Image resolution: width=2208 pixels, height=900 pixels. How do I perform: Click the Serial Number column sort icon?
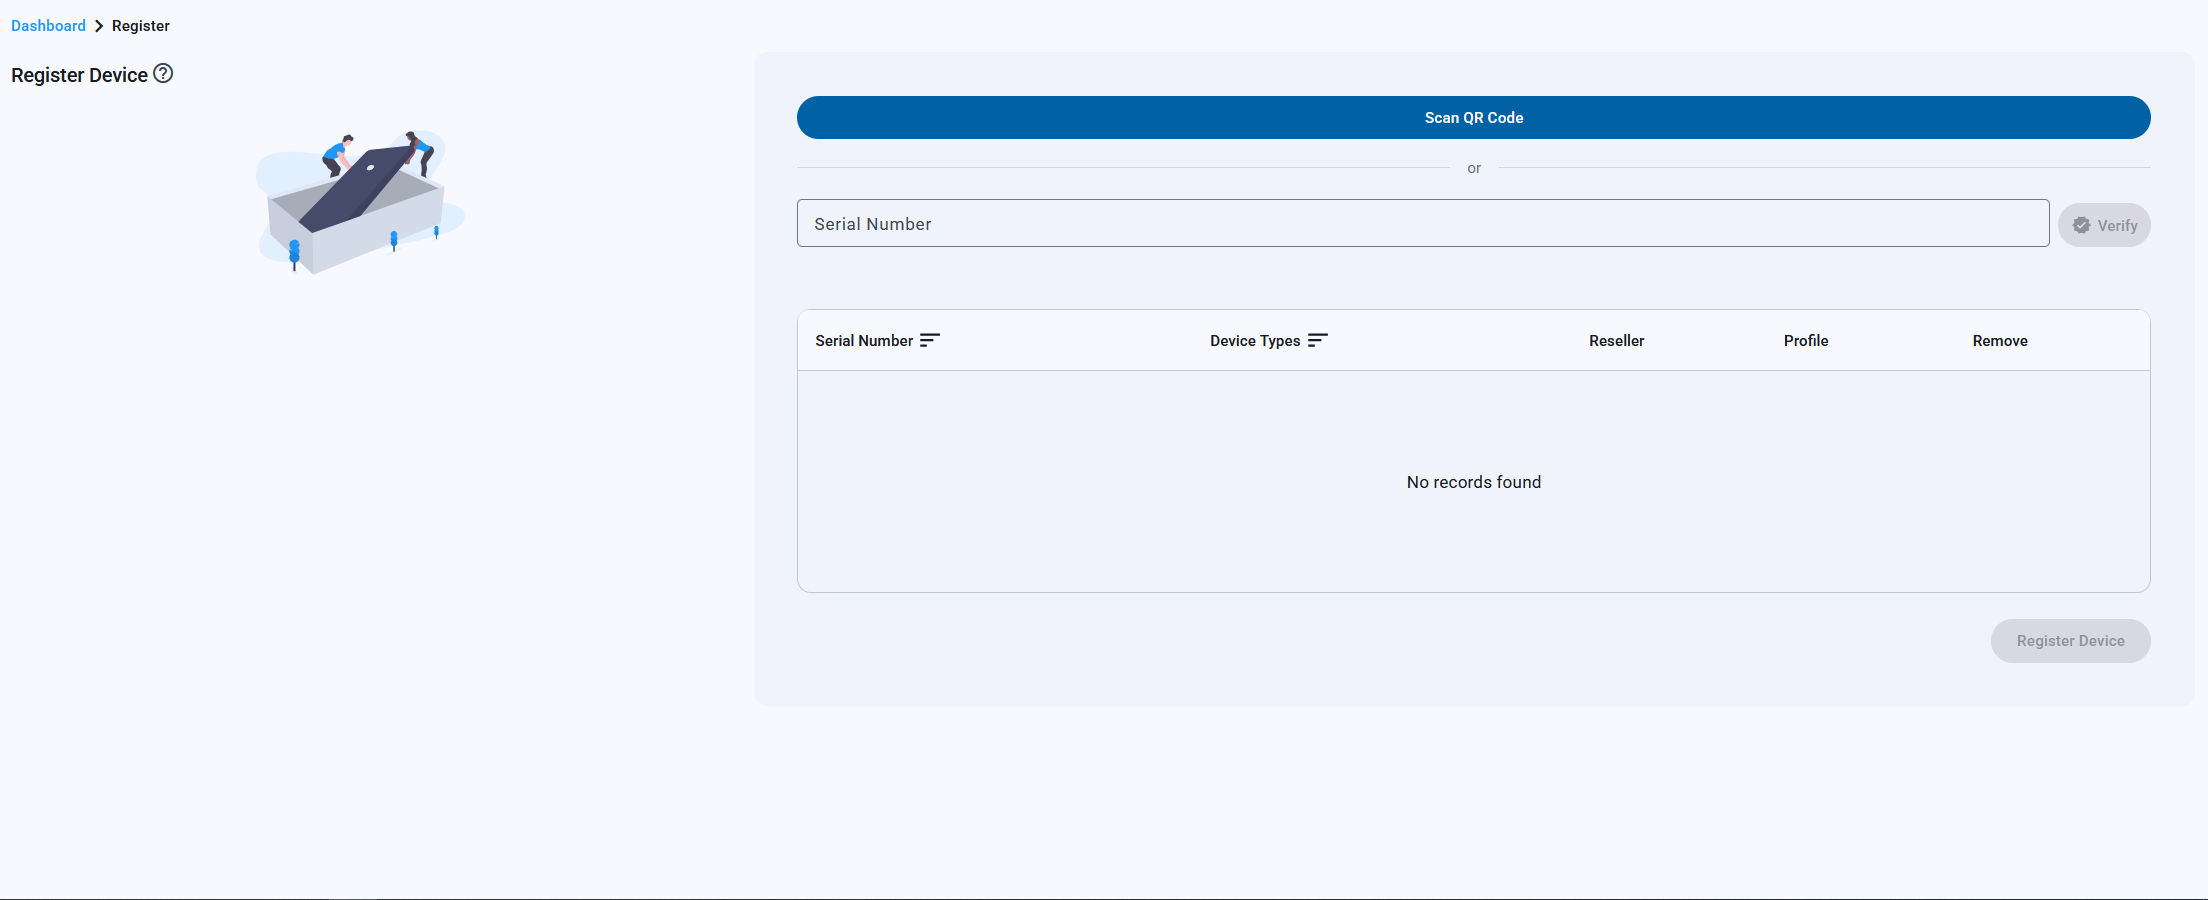pyautogui.click(x=929, y=340)
